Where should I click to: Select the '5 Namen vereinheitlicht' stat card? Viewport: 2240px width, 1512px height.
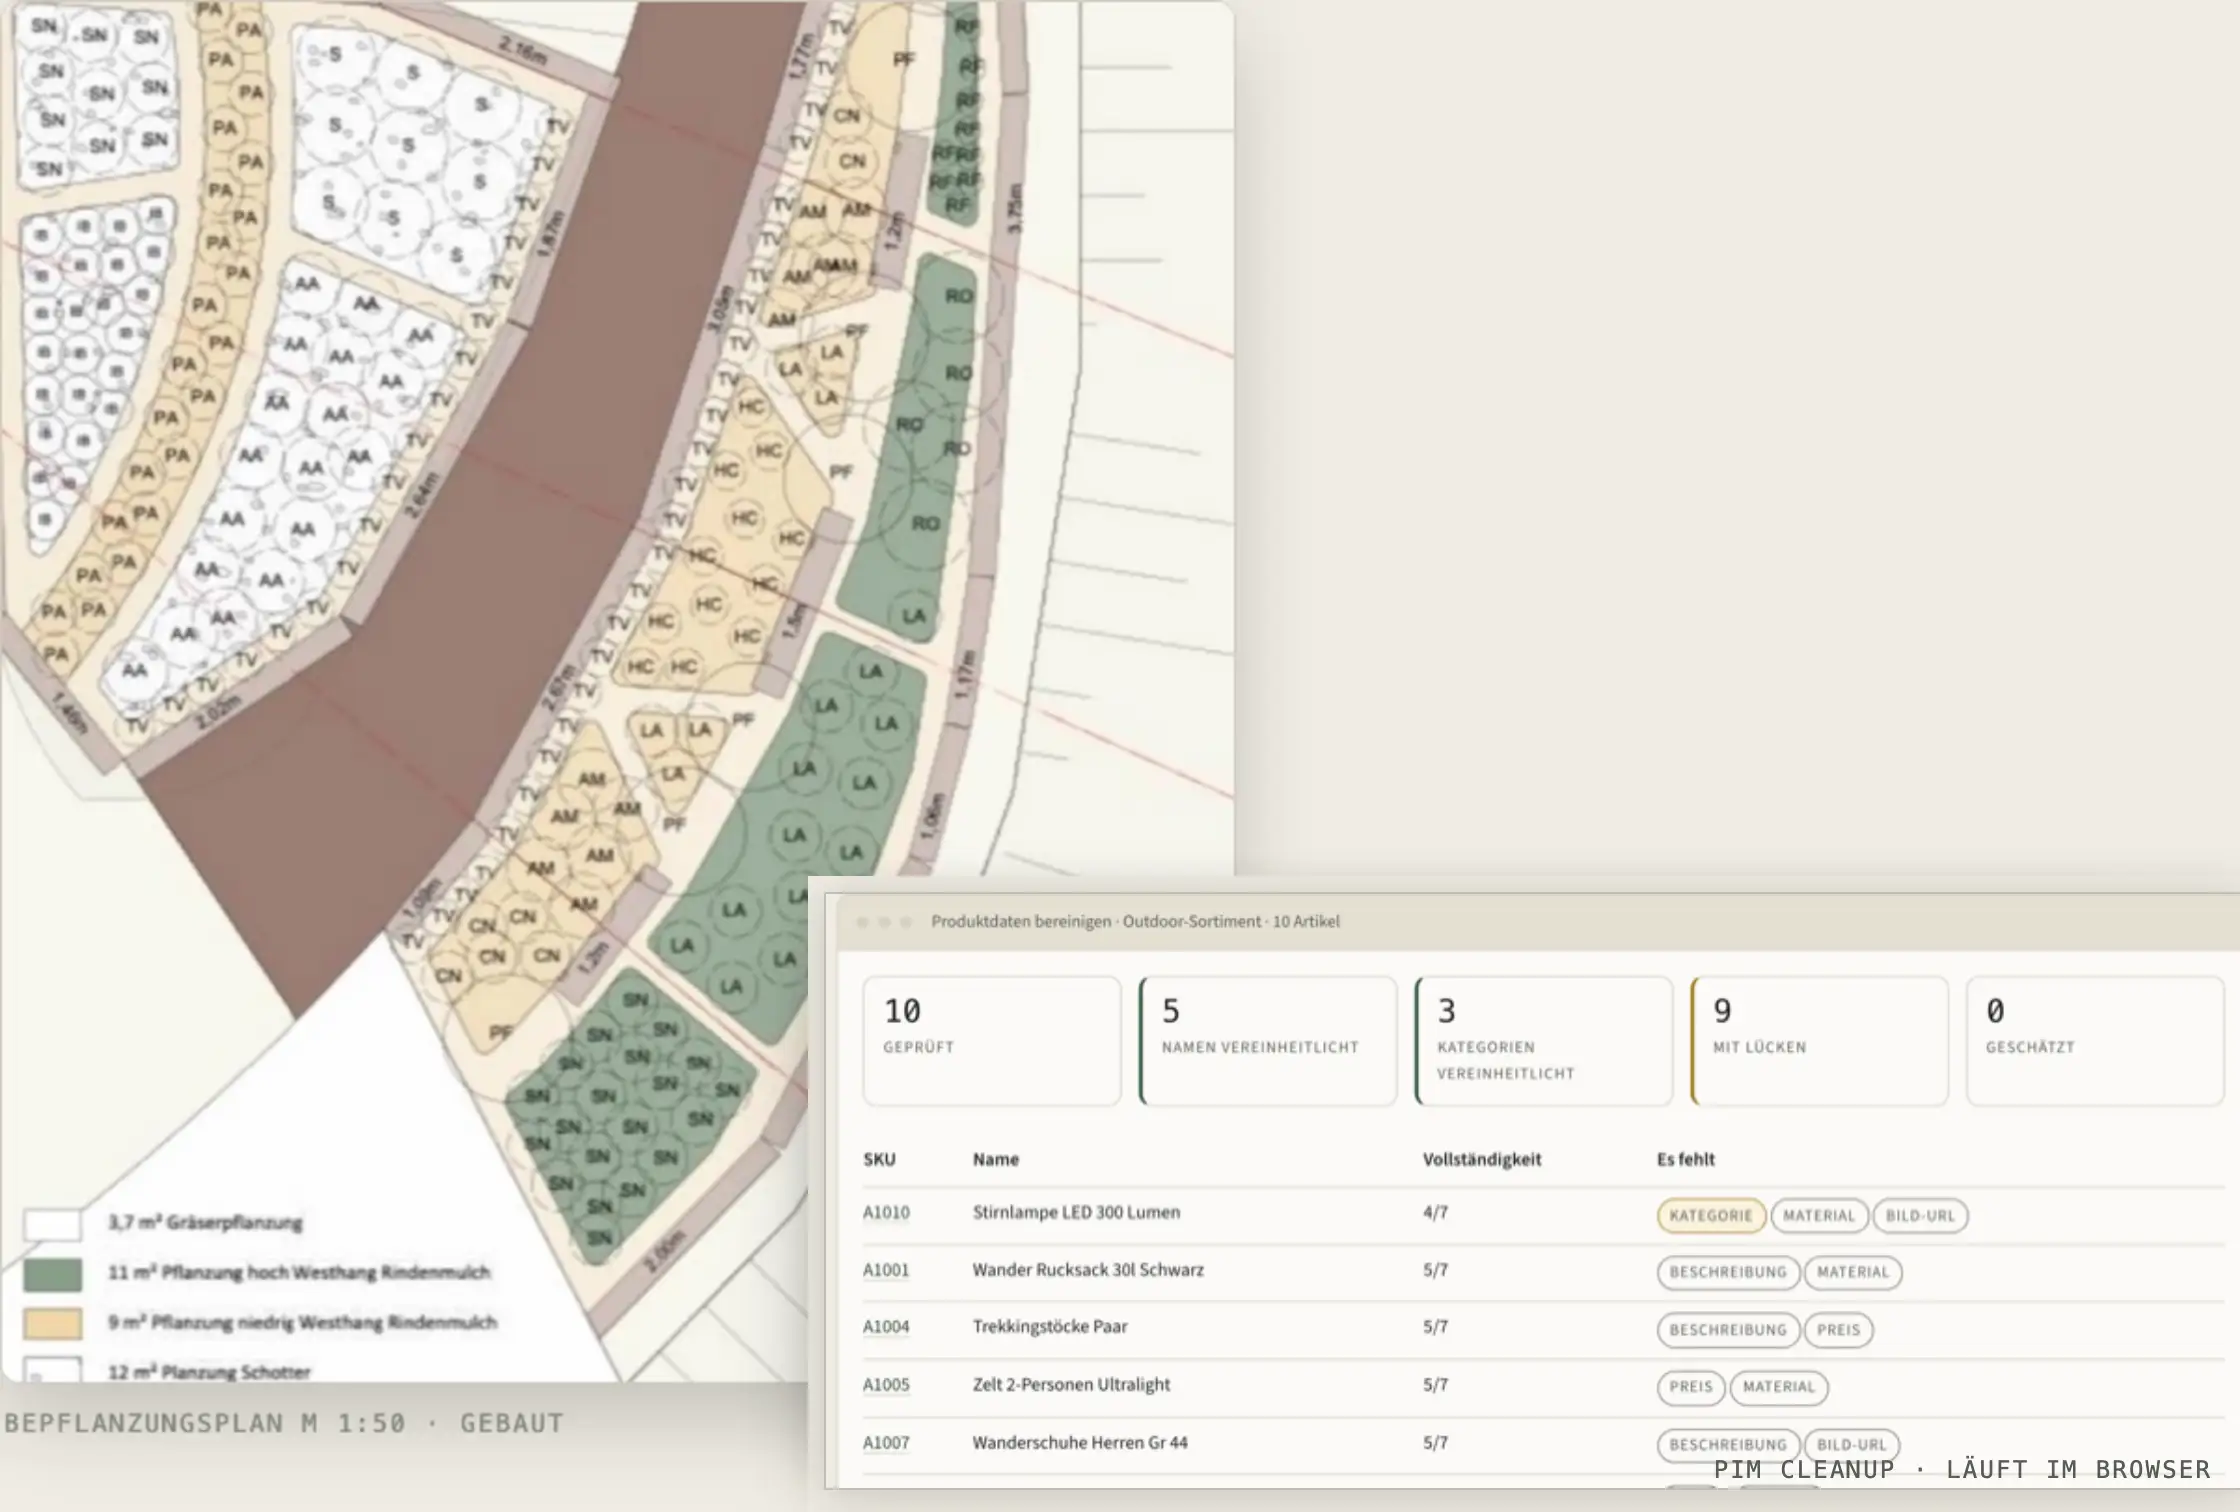coord(1268,1041)
